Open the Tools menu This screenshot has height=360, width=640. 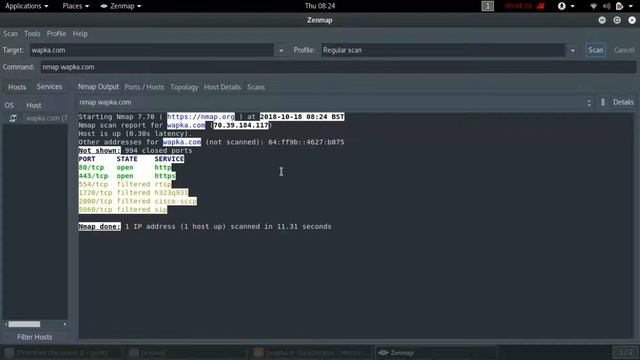(x=32, y=34)
